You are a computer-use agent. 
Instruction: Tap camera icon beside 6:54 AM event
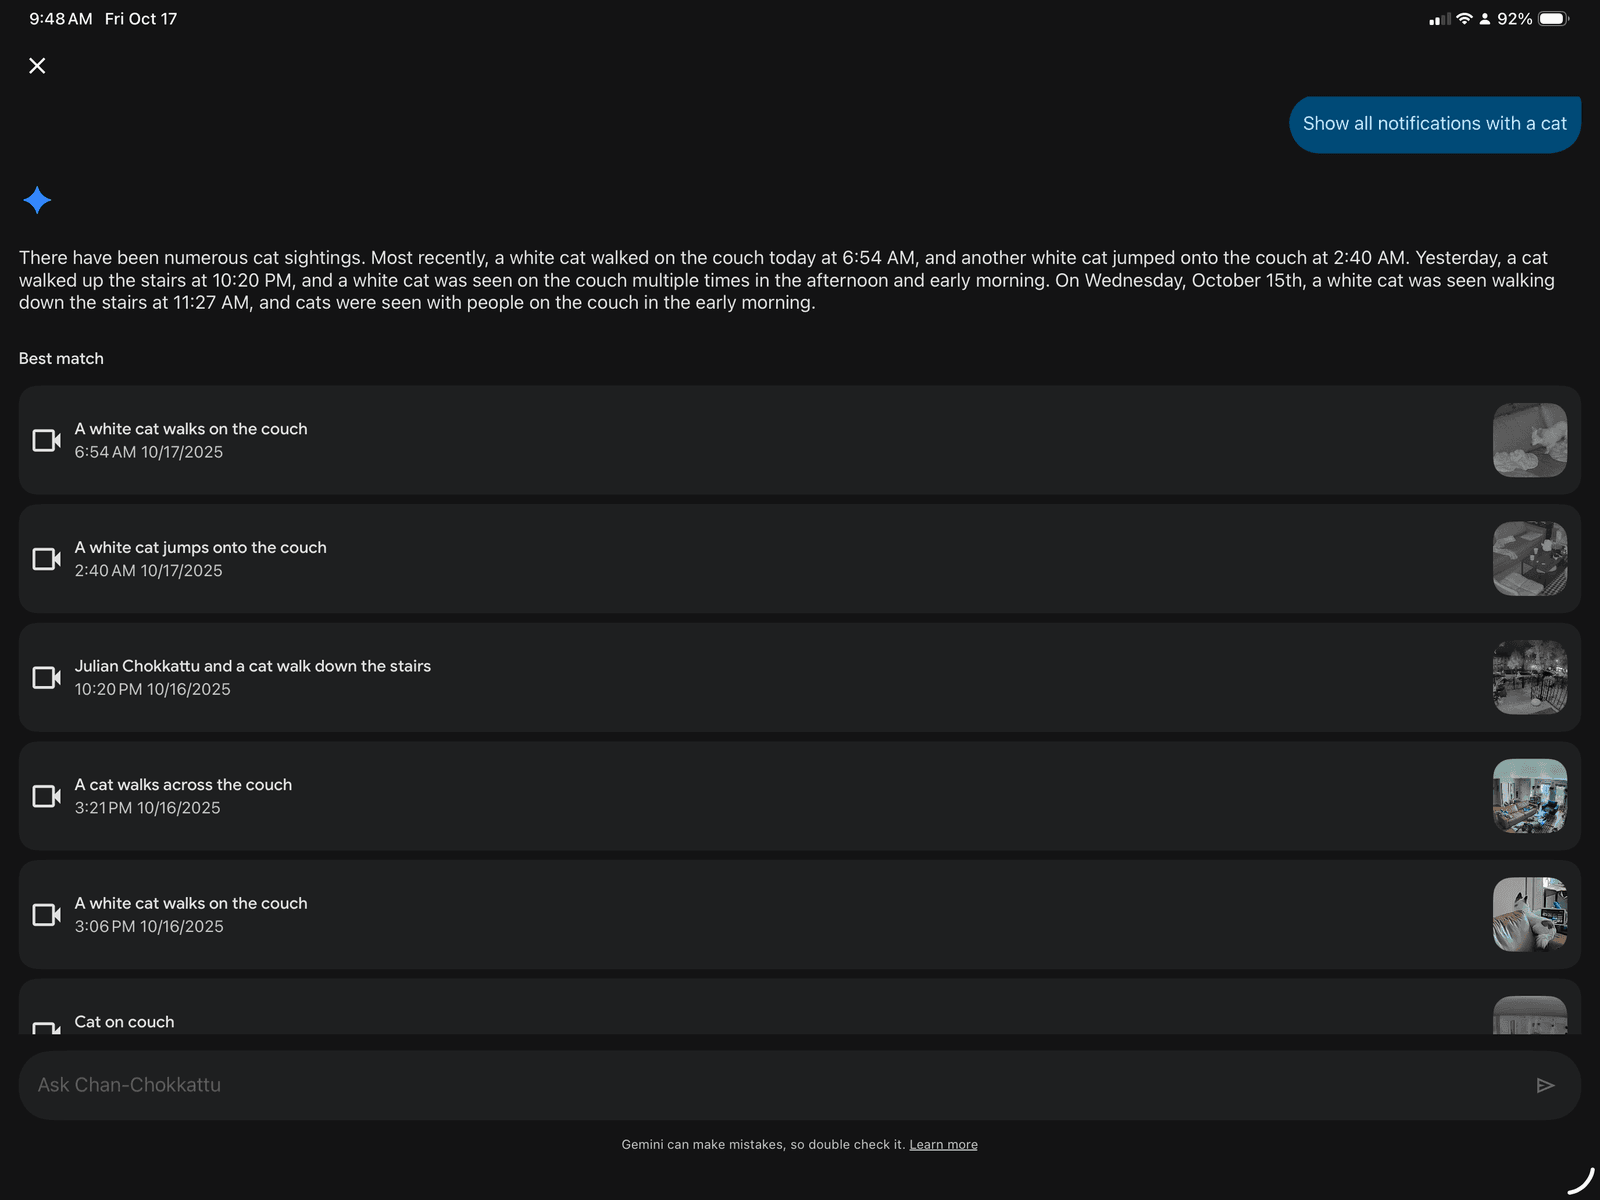point(46,440)
